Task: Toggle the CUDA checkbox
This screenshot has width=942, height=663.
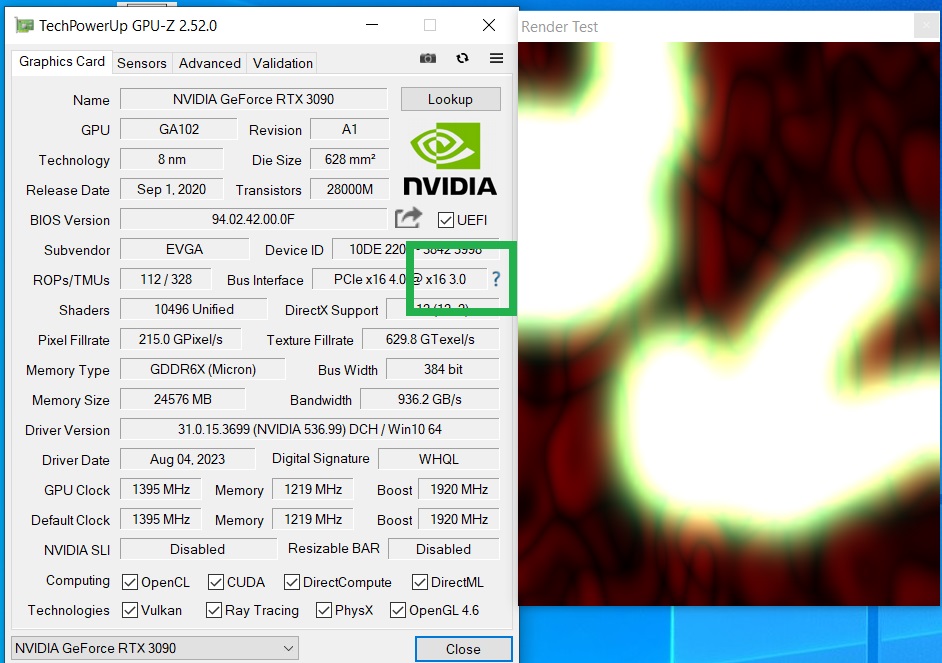Action: (x=216, y=582)
